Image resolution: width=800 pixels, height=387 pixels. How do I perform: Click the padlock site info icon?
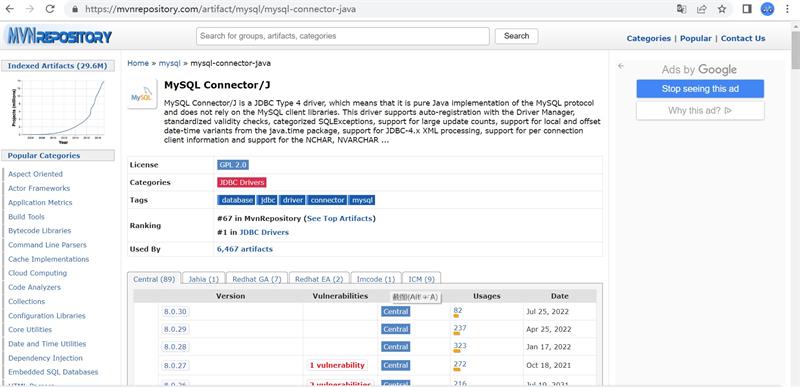pos(75,9)
